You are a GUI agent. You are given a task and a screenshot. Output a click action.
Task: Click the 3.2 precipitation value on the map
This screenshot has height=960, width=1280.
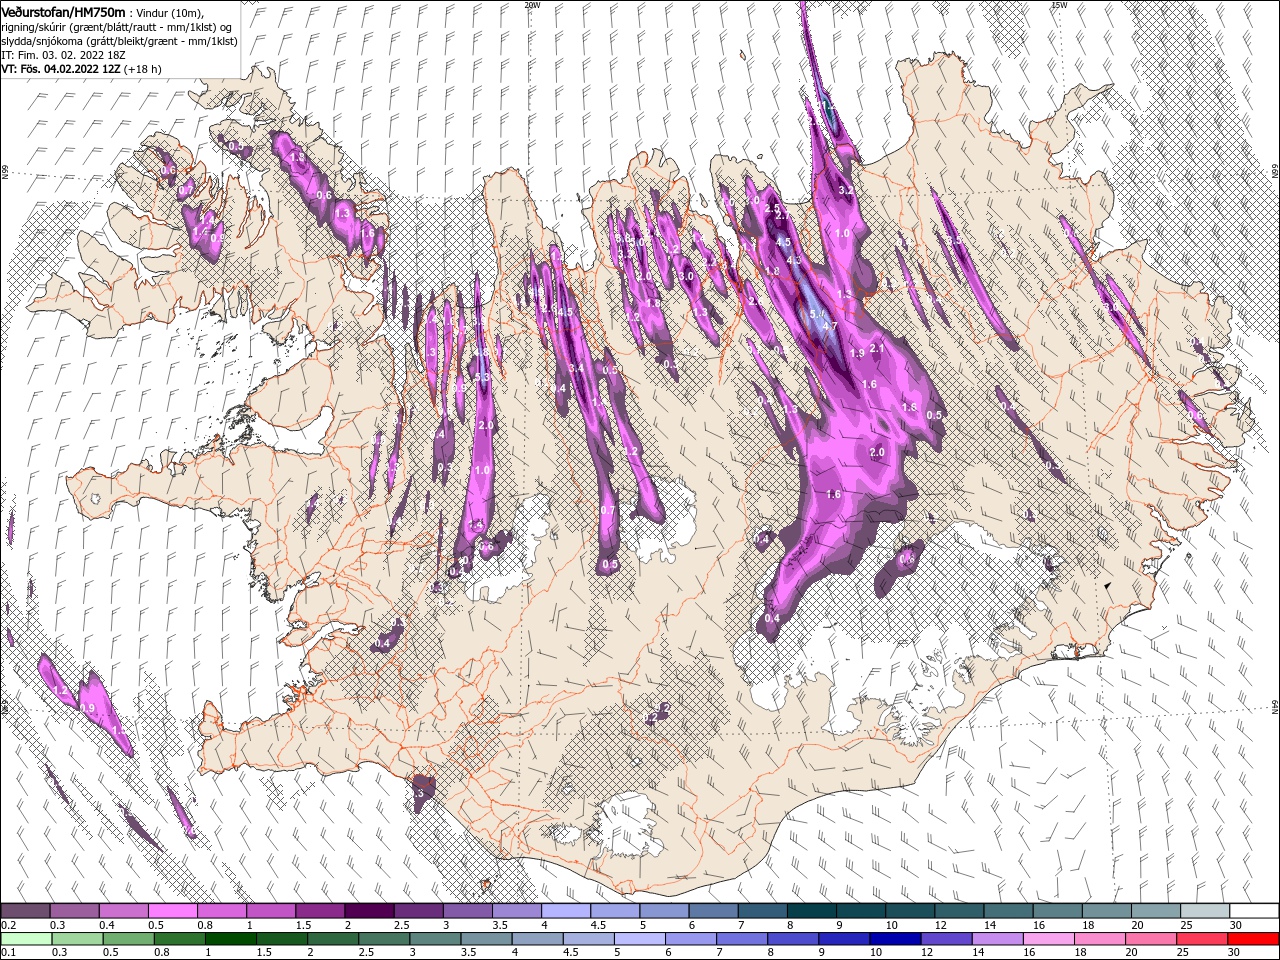(x=844, y=190)
